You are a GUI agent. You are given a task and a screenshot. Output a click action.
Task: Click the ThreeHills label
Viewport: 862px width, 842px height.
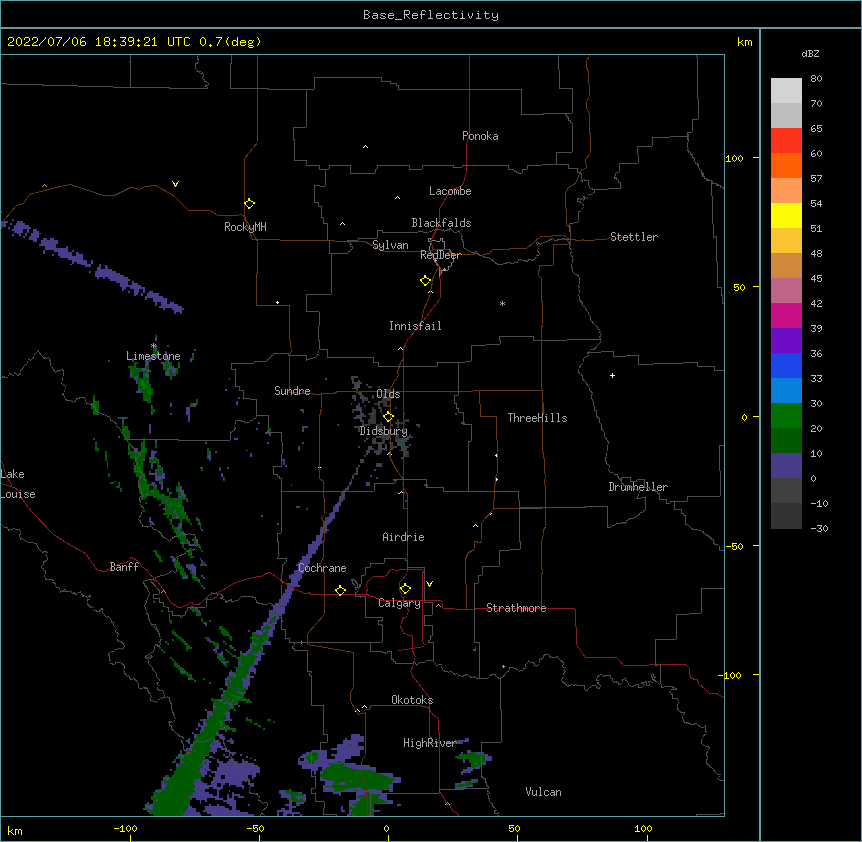[537, 418]
